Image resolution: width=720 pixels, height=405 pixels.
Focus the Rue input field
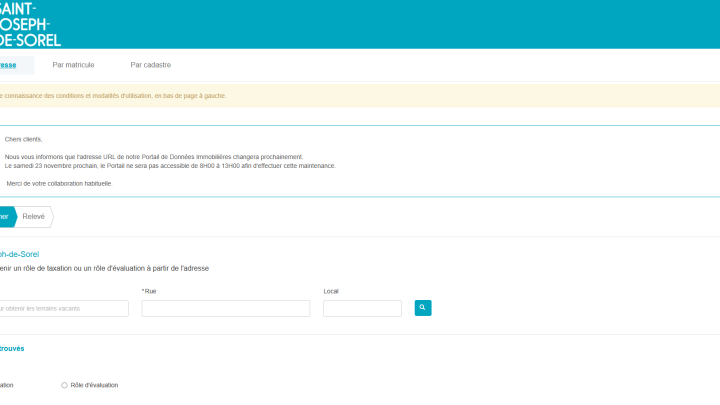point(225,308)
